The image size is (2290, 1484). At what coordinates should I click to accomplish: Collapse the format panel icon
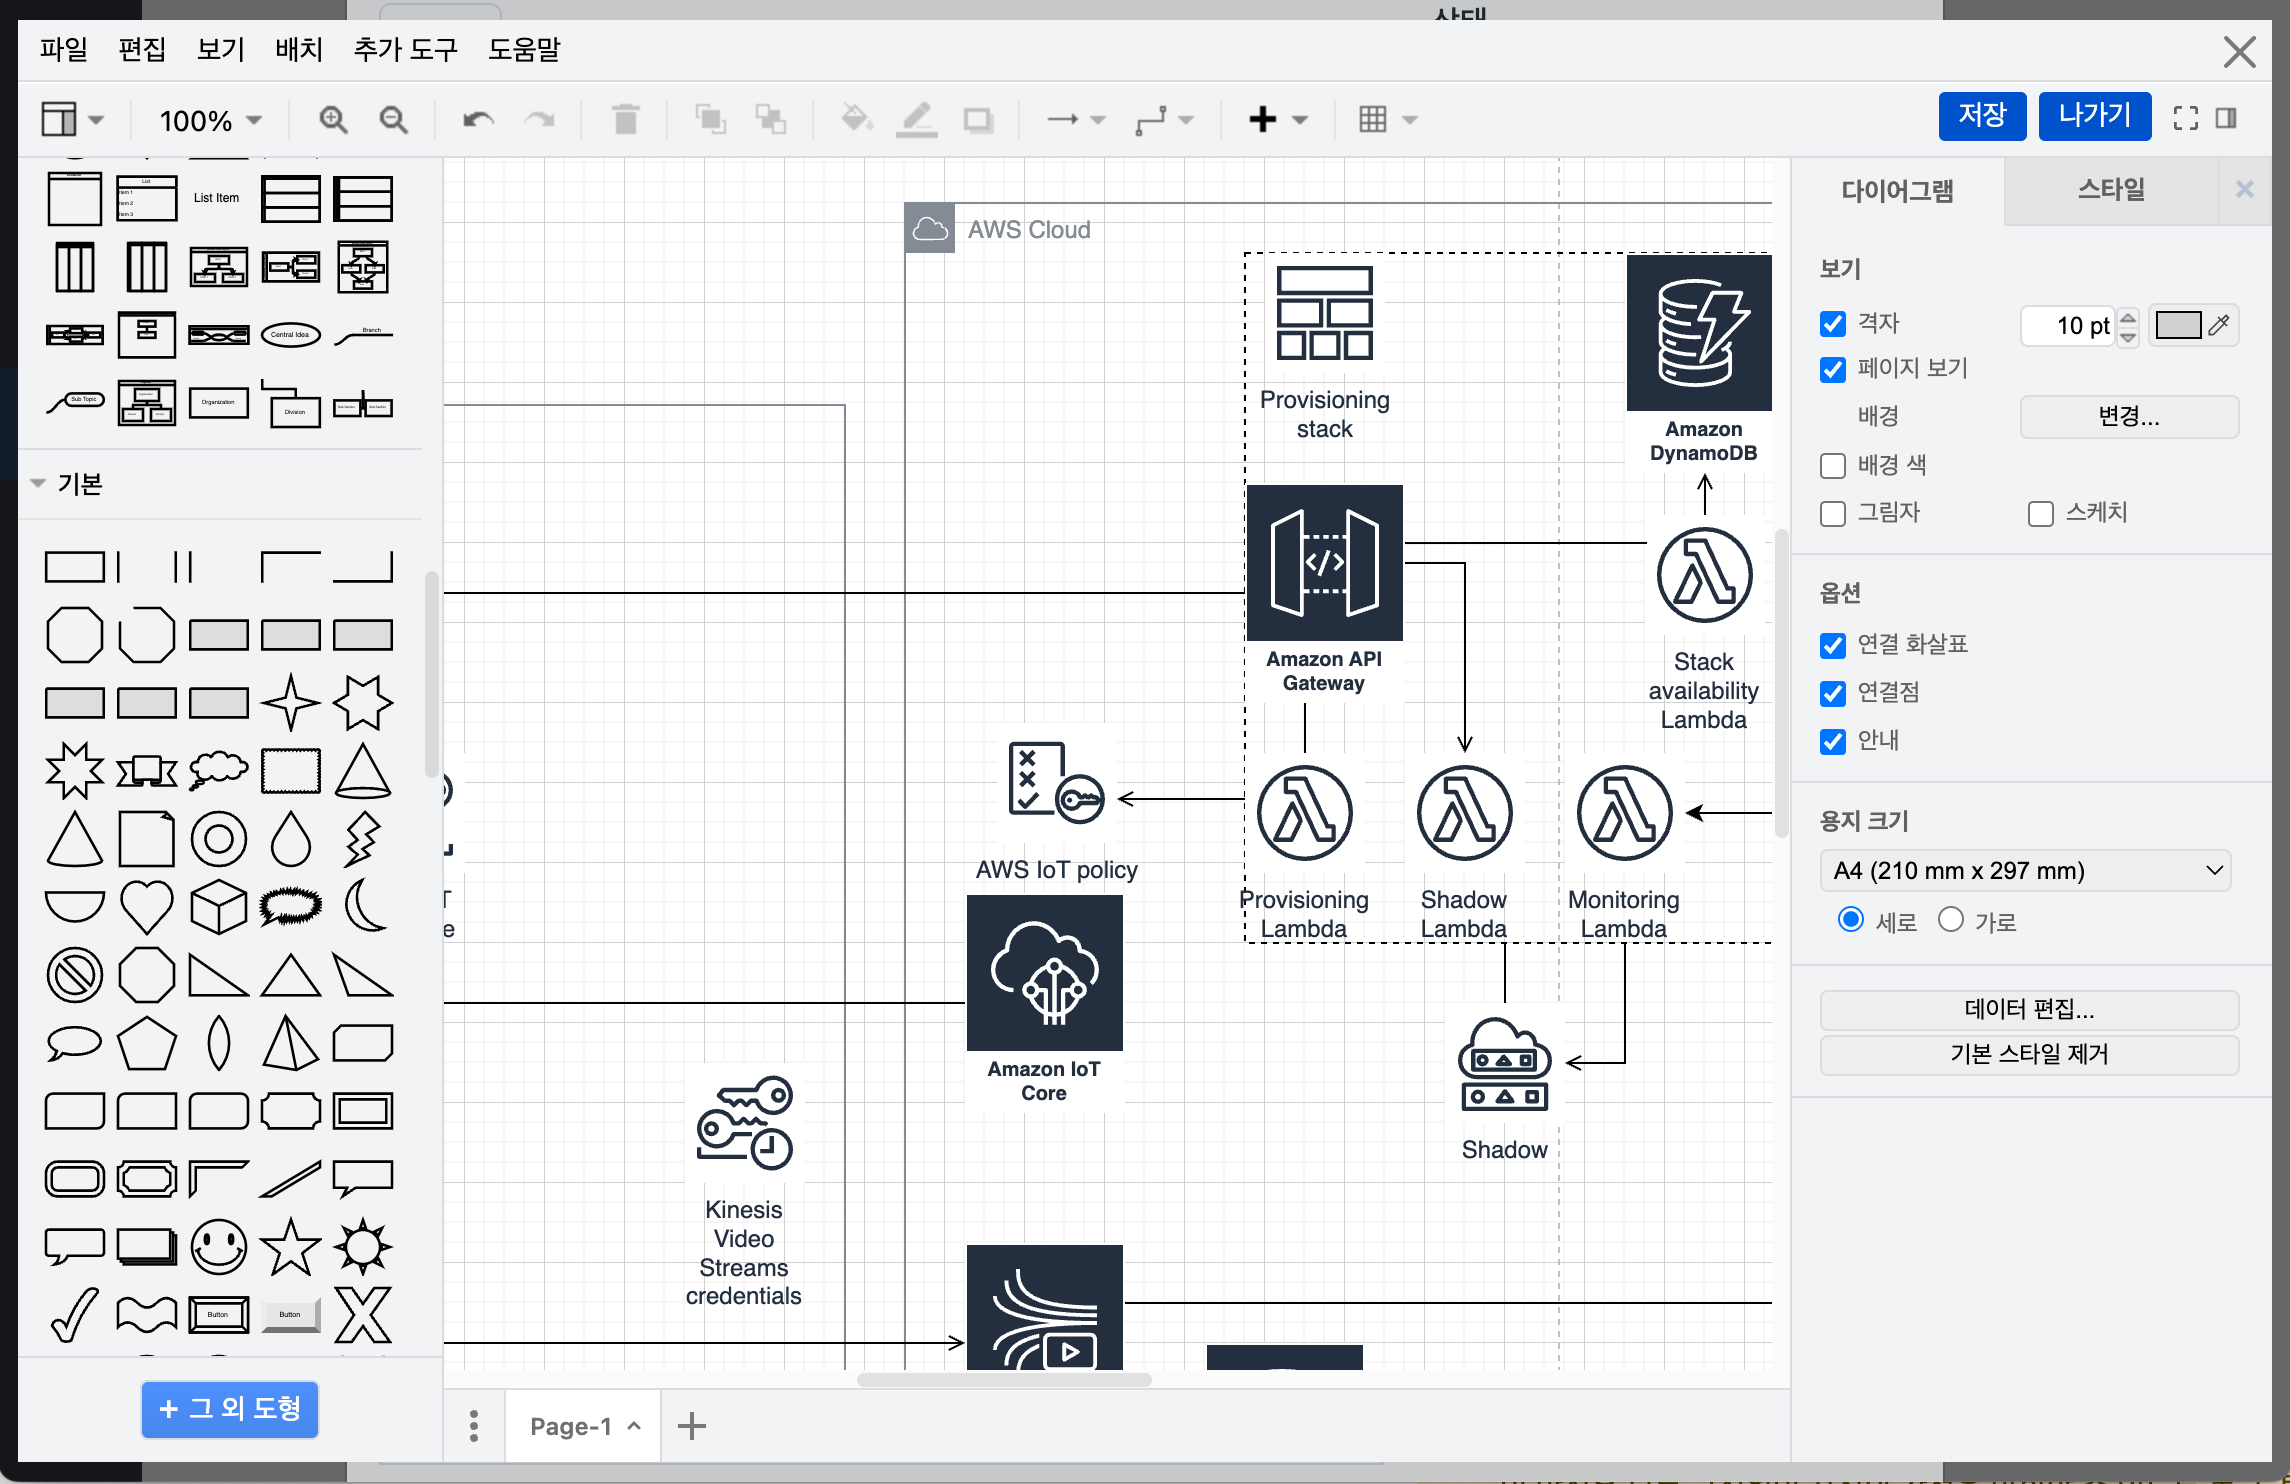2226,118
